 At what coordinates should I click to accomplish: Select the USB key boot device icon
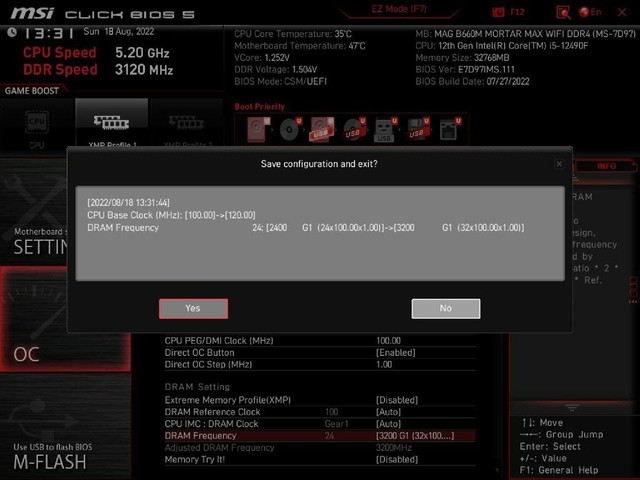click(385, 129)
